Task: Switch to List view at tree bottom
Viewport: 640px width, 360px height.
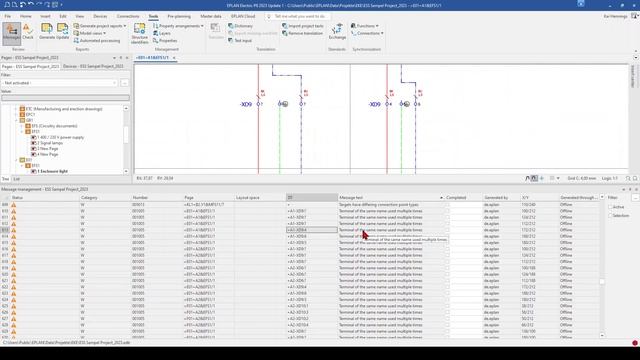Action: pyautogui.click(x=16, y=179)
